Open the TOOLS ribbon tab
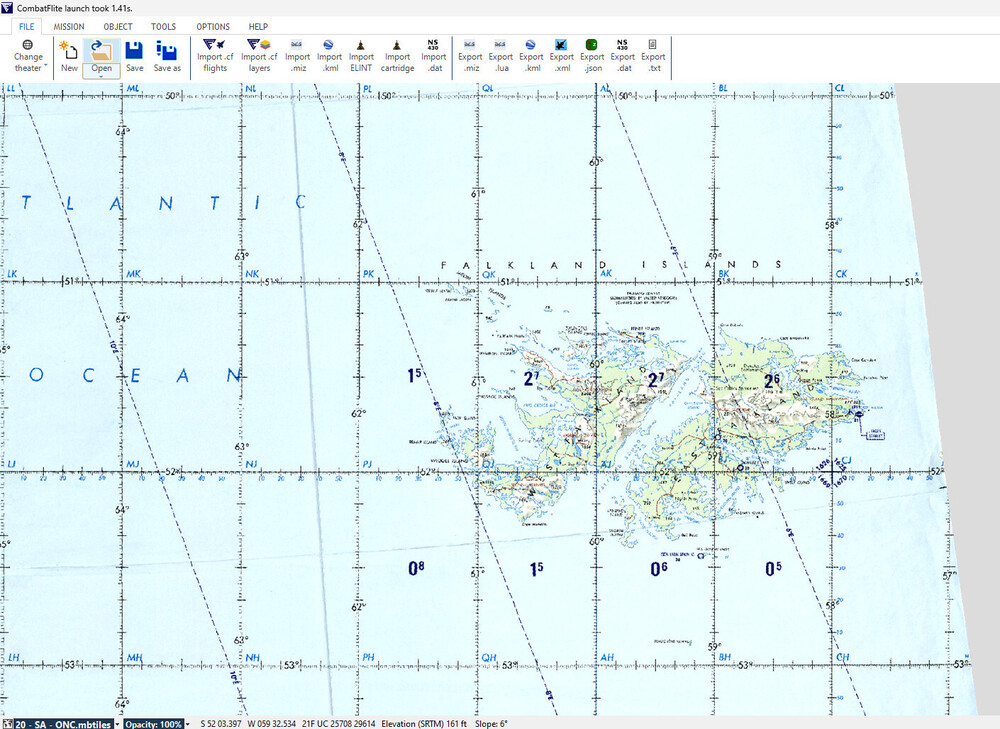Viewport: 1000px width, 729px height. point(163,27)
